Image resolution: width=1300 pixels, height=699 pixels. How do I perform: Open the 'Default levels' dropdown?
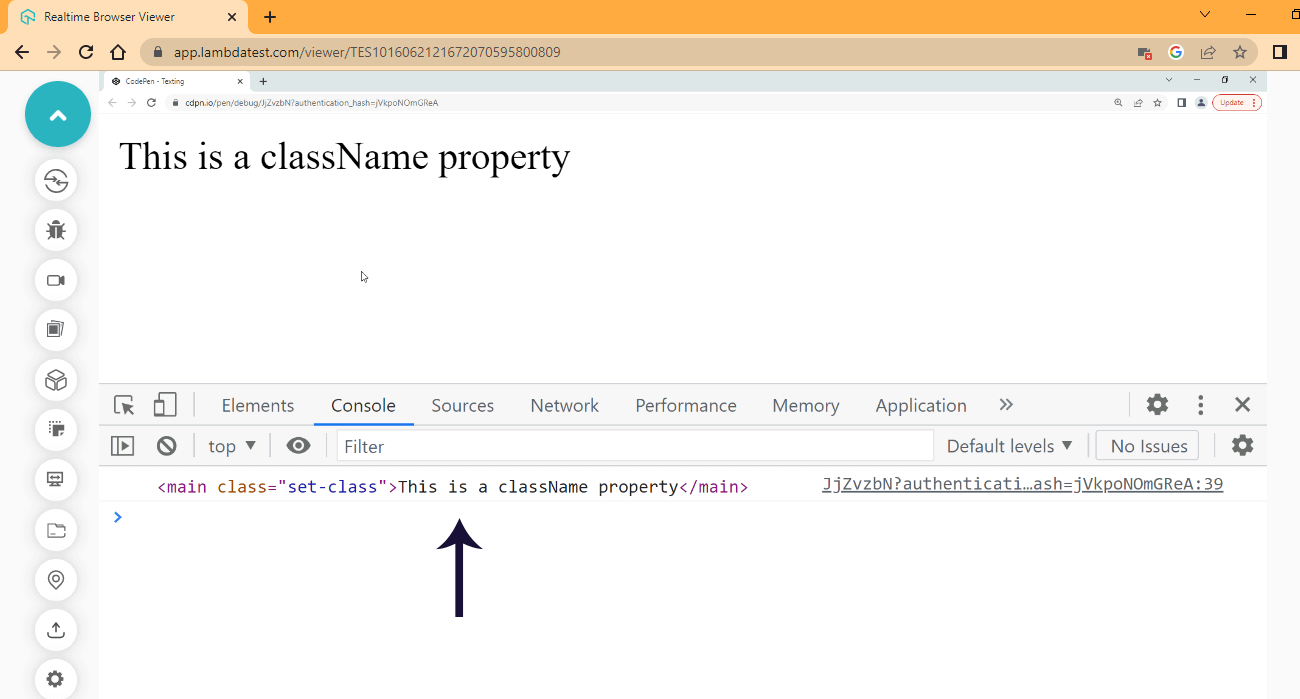coord(1009,445)
